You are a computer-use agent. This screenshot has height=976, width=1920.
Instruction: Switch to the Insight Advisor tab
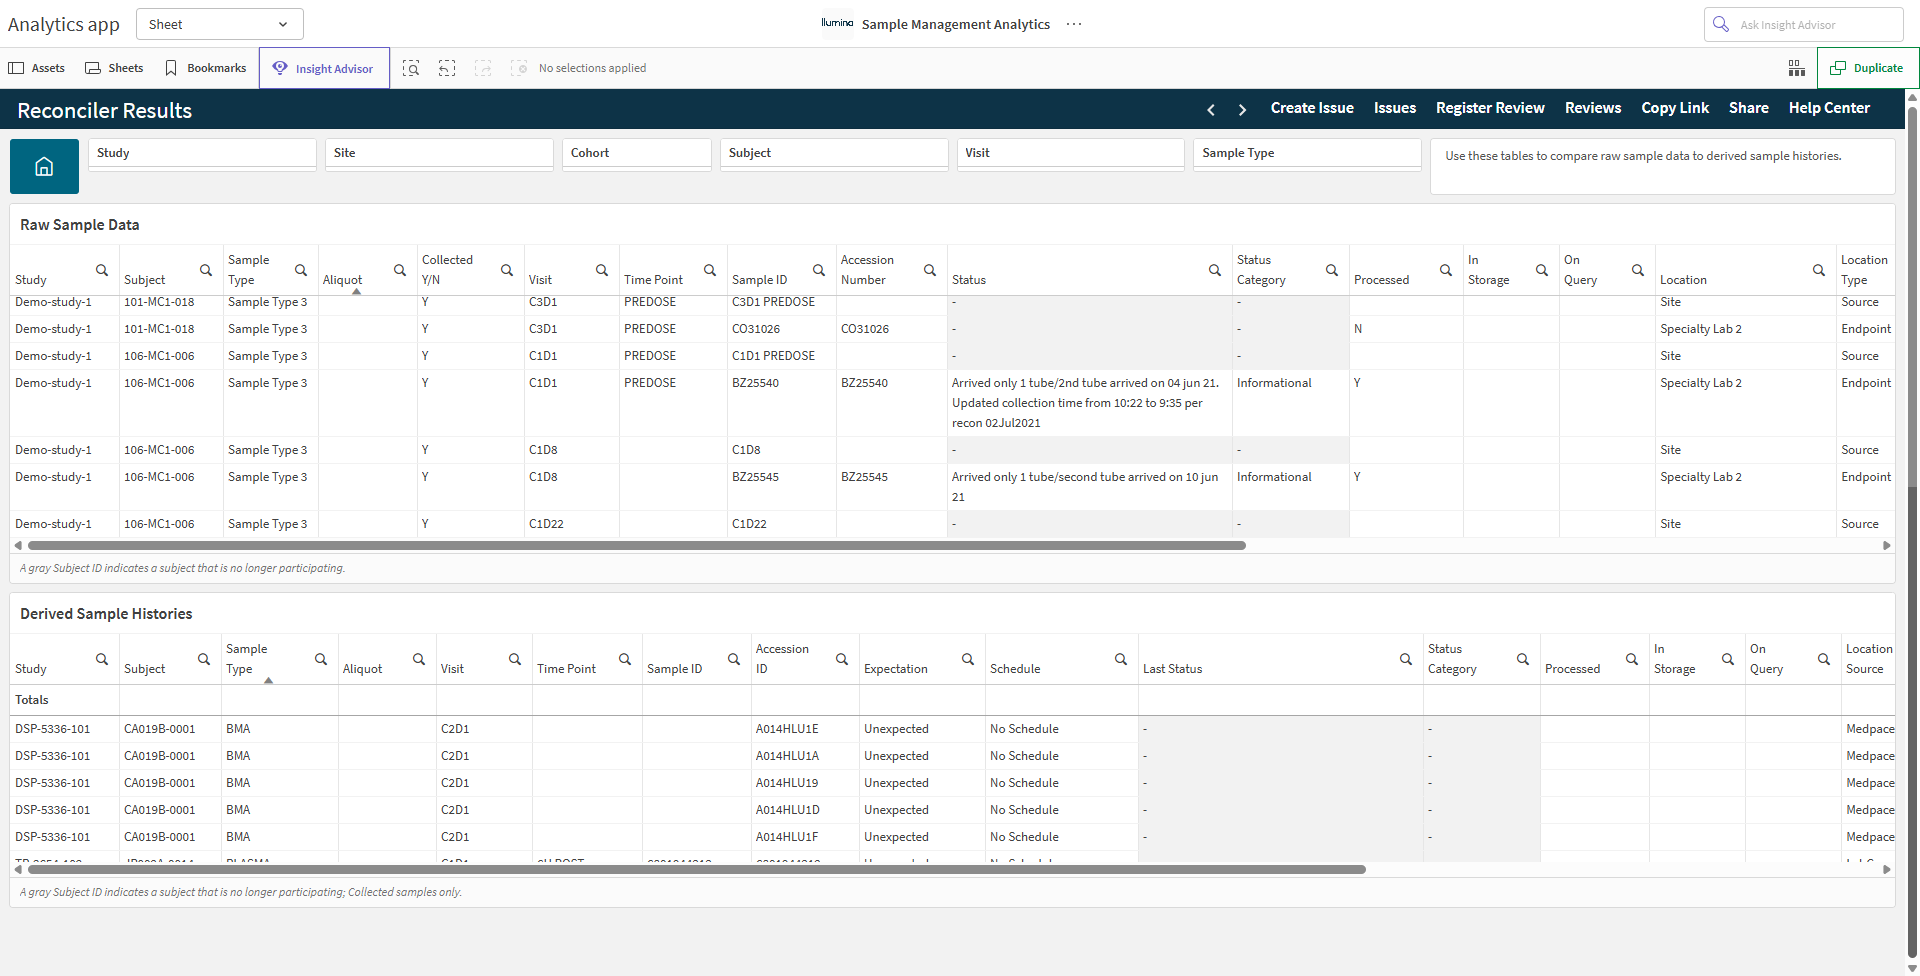point(324,68)
